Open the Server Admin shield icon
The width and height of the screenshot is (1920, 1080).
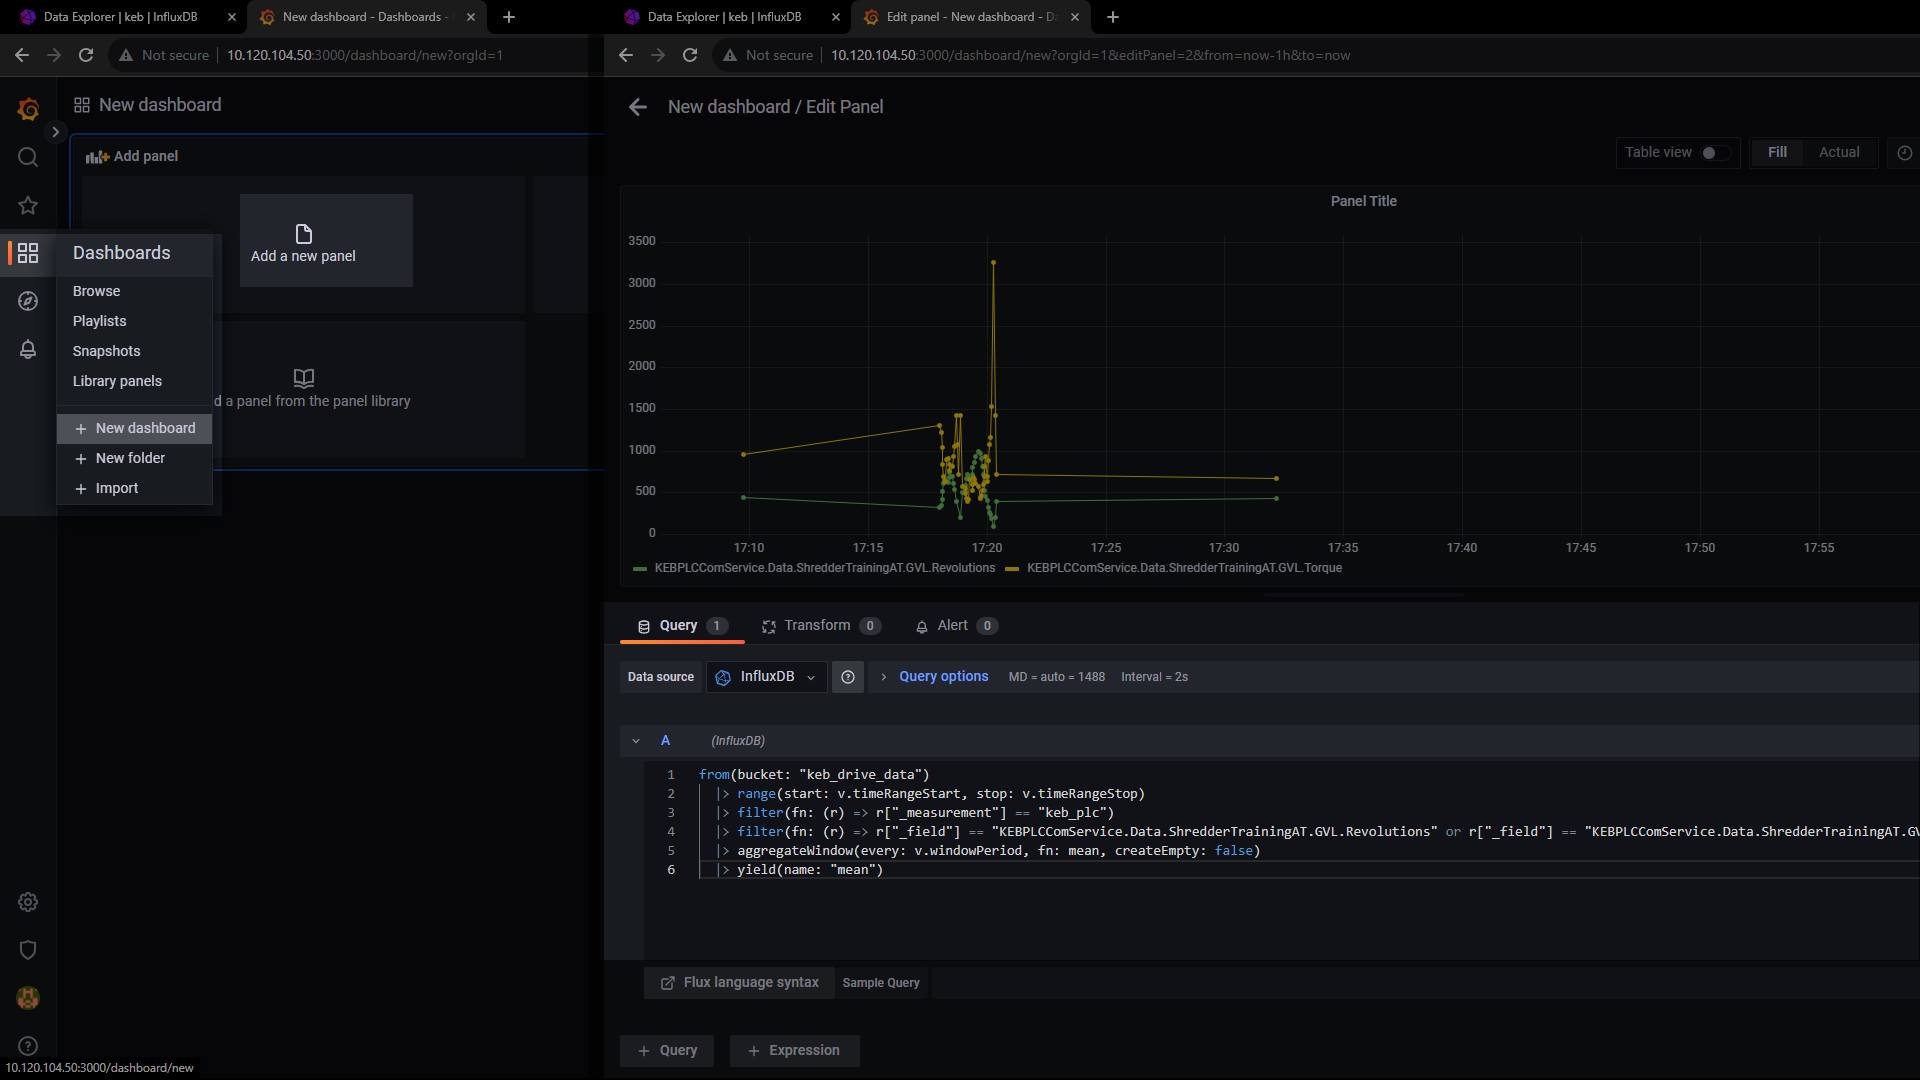pyautogui.click(x=28, y=950)
